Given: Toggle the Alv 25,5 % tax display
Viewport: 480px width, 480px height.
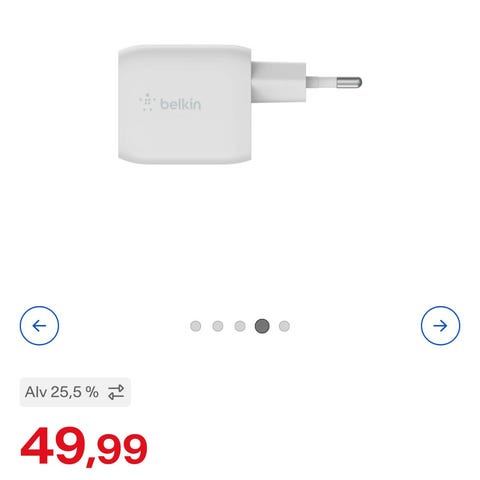Looking at the screenshot, I should tap(75, 392).
